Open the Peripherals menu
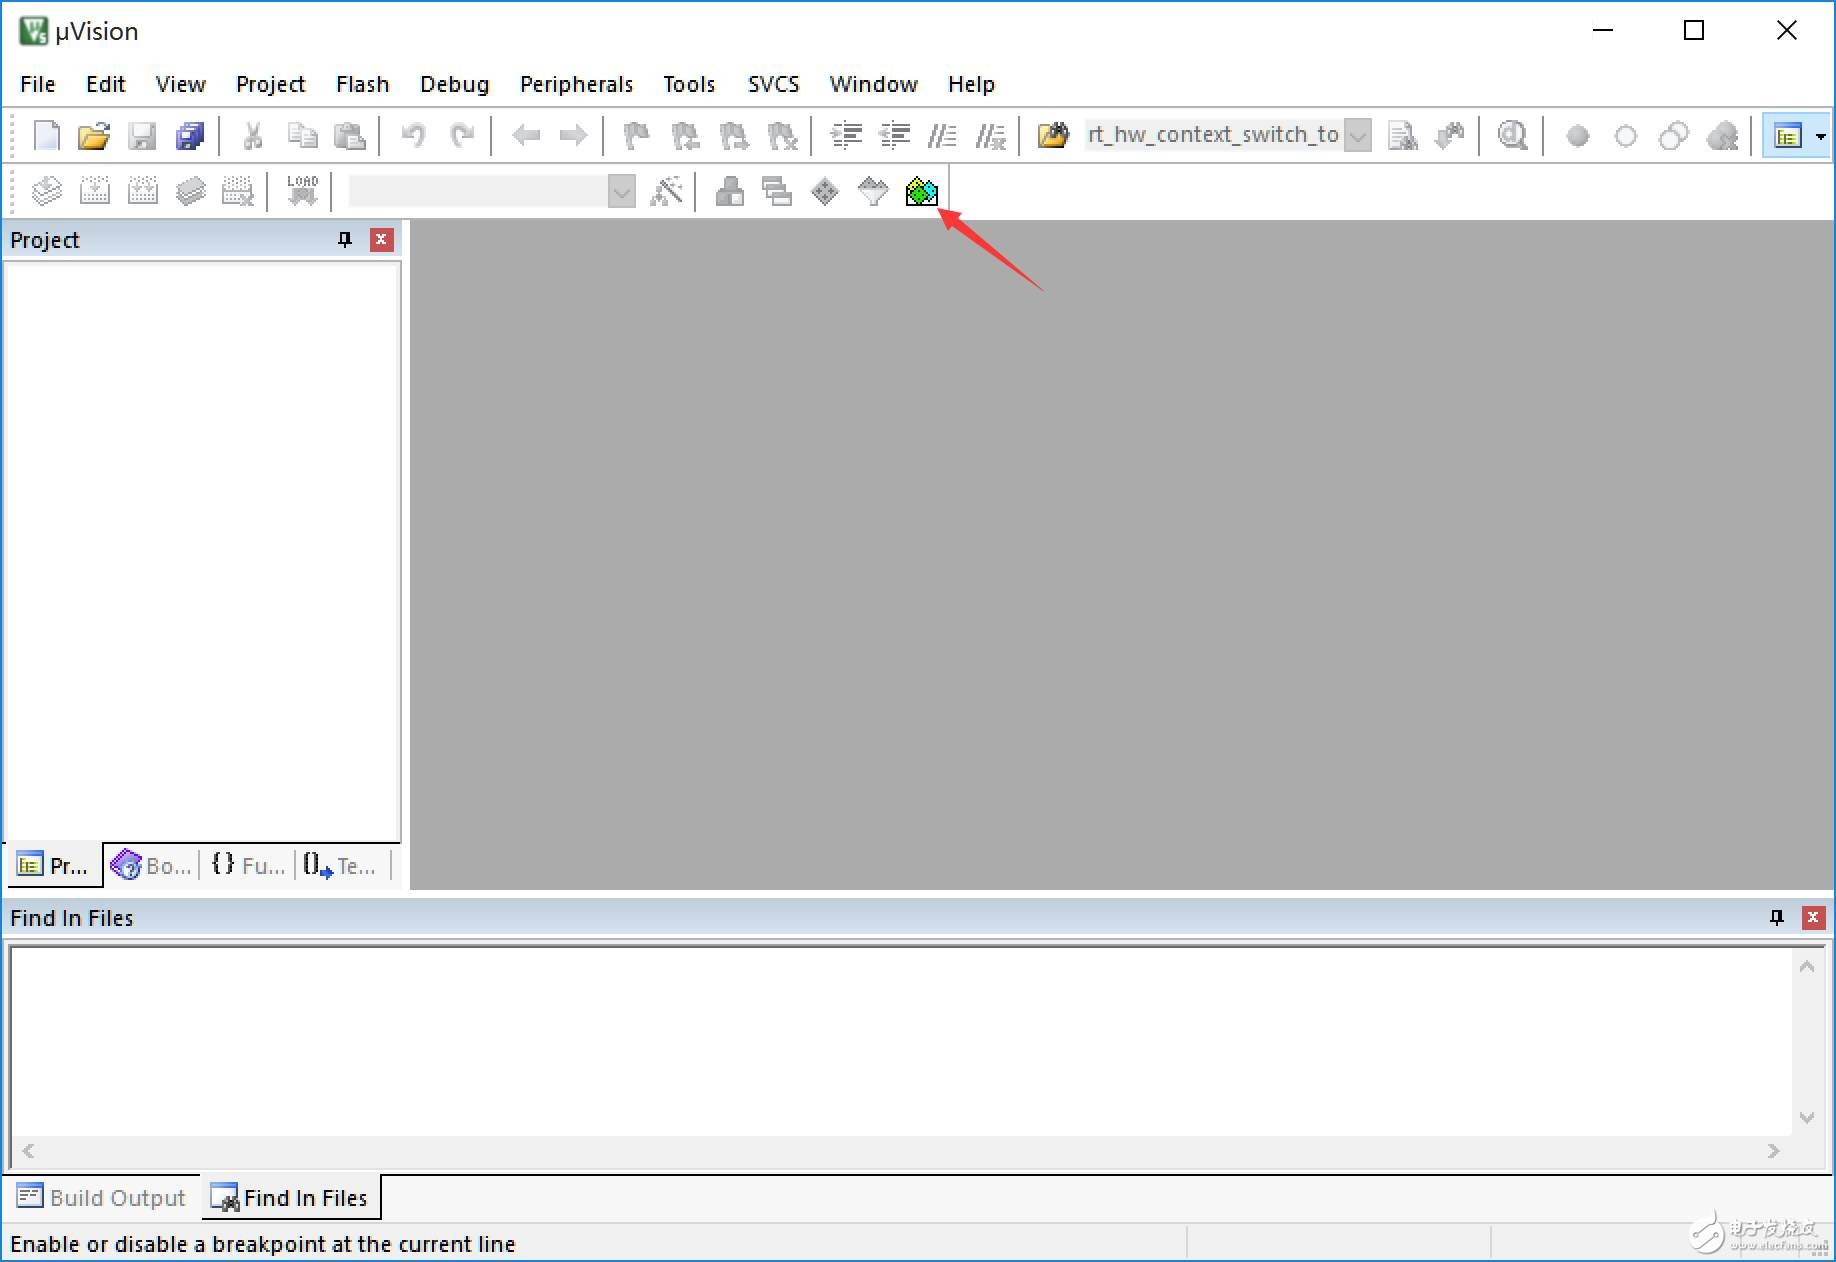This screenshot has width=1836, height=1262. point(576,84)
